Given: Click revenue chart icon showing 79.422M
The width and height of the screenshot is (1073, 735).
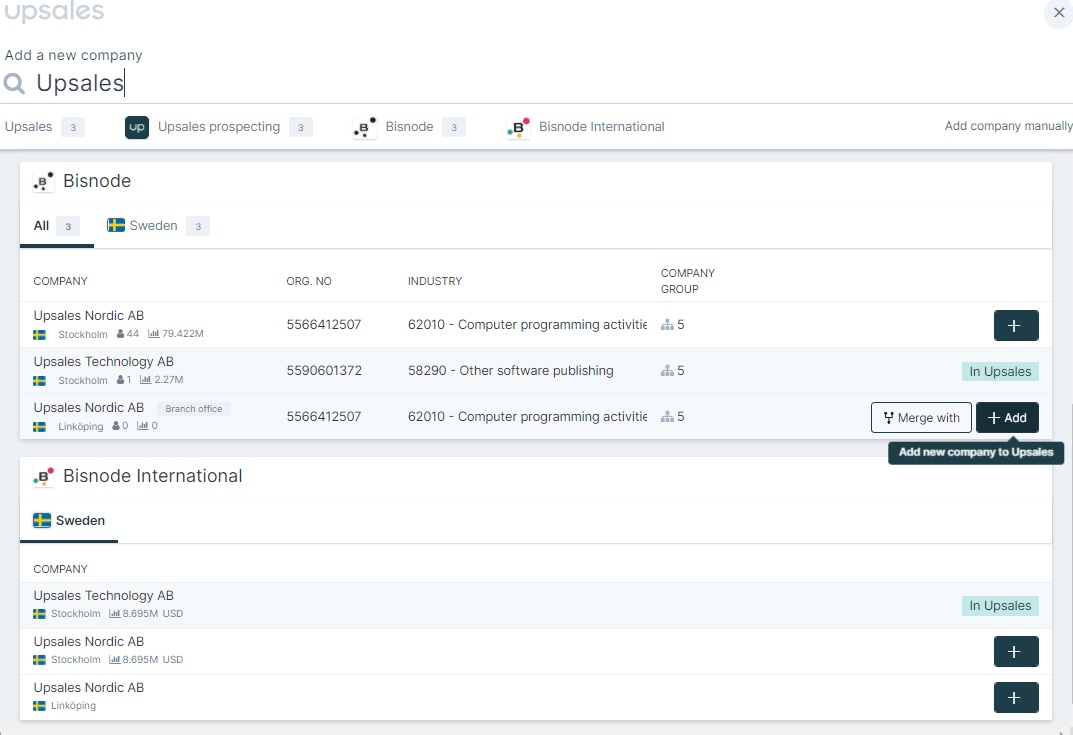Looking at the screenshot, I should pos(153,334).
